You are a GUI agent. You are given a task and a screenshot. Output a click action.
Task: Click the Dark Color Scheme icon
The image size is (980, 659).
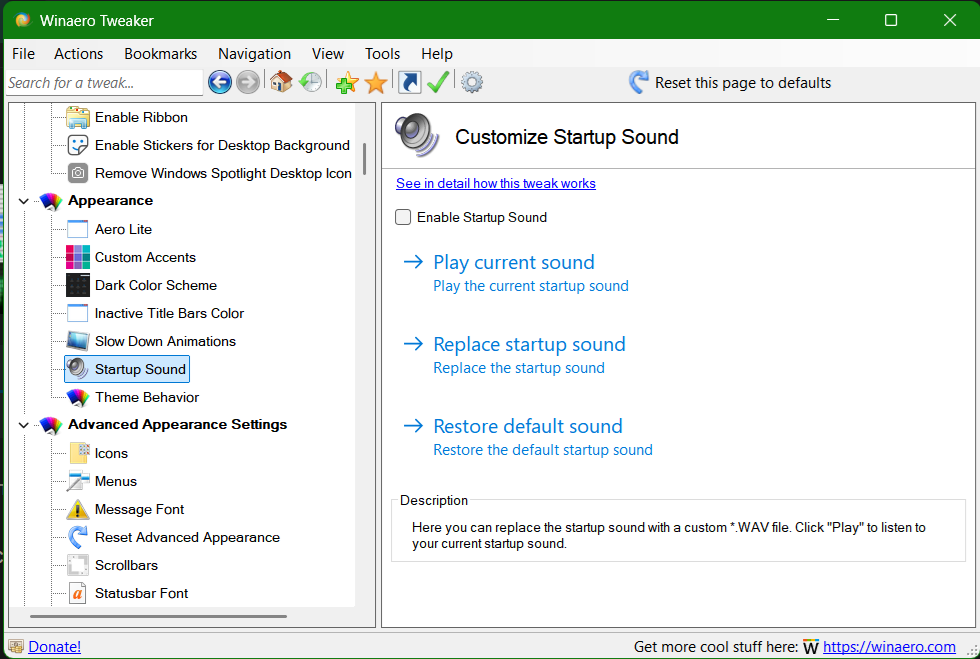[78, 285]
